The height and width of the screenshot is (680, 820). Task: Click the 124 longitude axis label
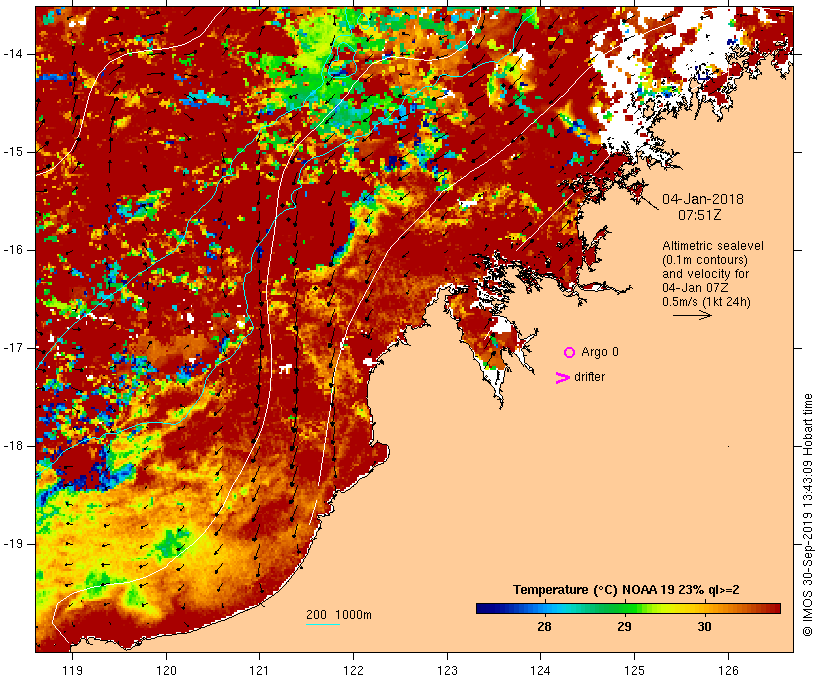coord(541,670)
